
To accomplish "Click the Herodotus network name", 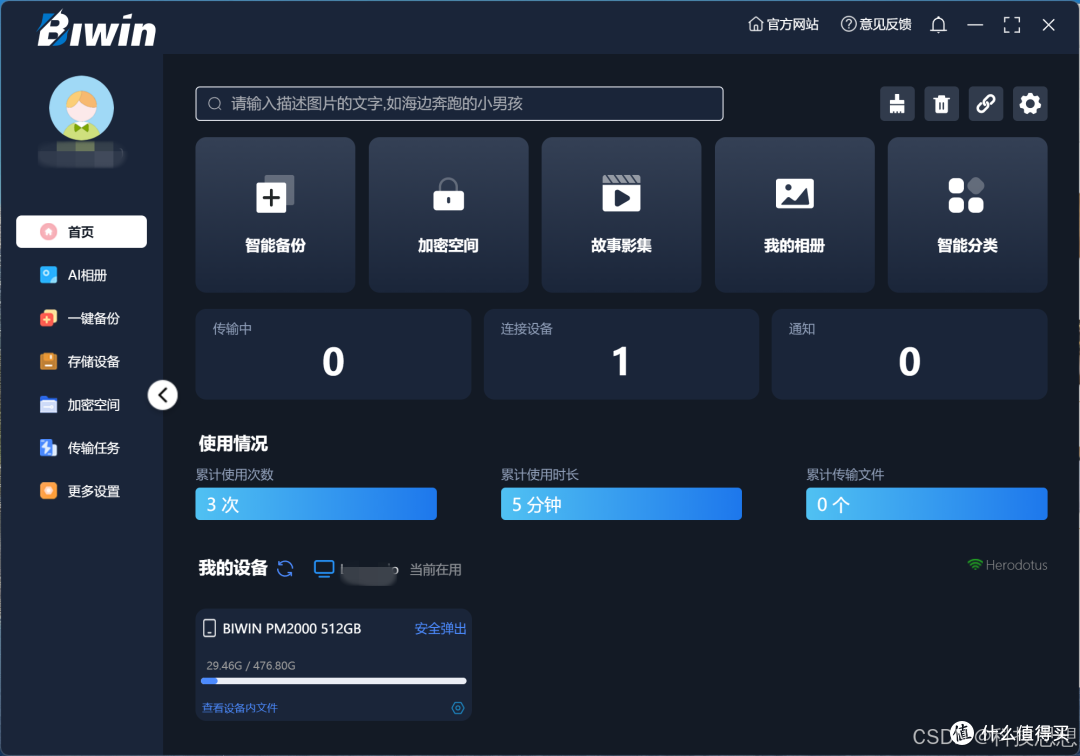I will [x=1017, y=565].
